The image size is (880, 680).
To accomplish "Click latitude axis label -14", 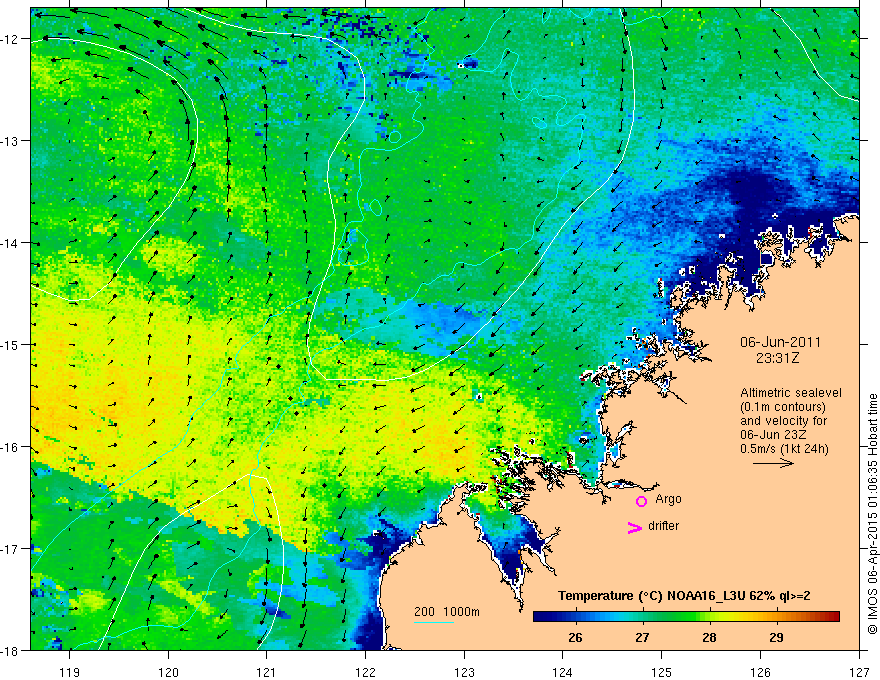I will click(x=10, y=243).
